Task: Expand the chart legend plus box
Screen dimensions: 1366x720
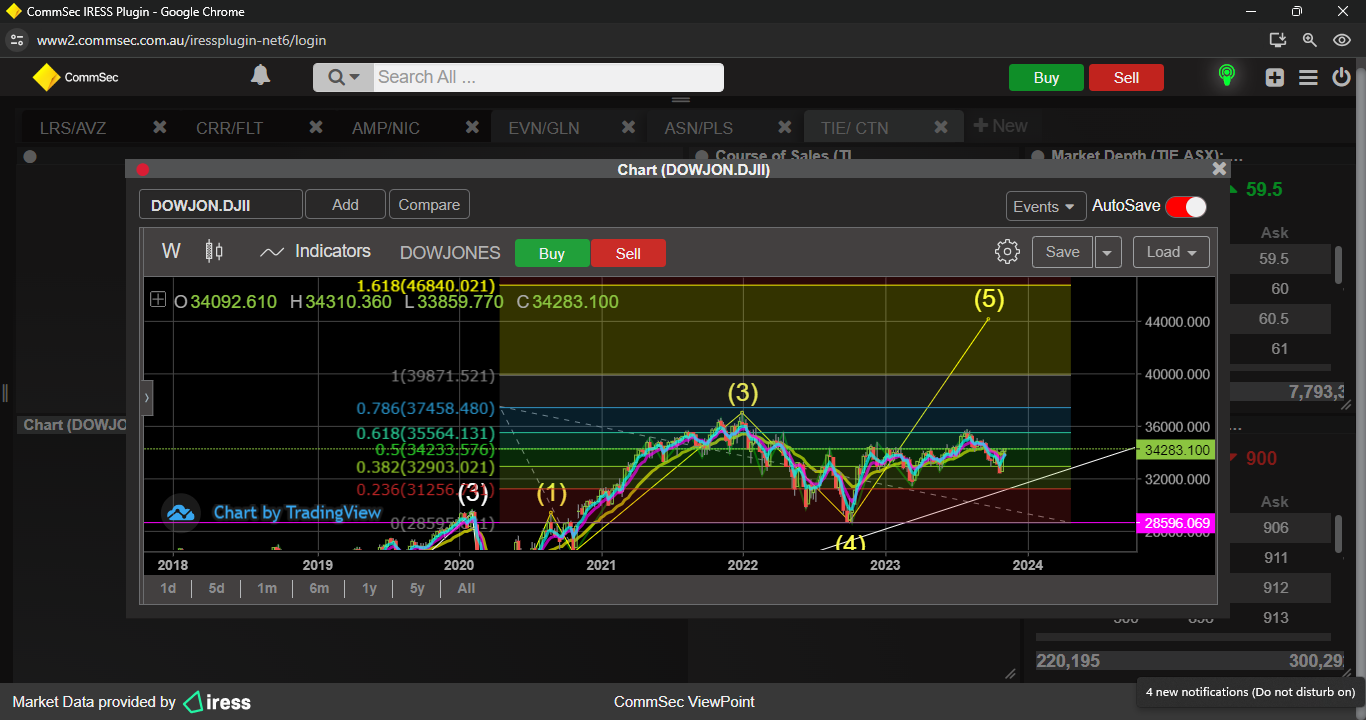Action: [158, 299]
